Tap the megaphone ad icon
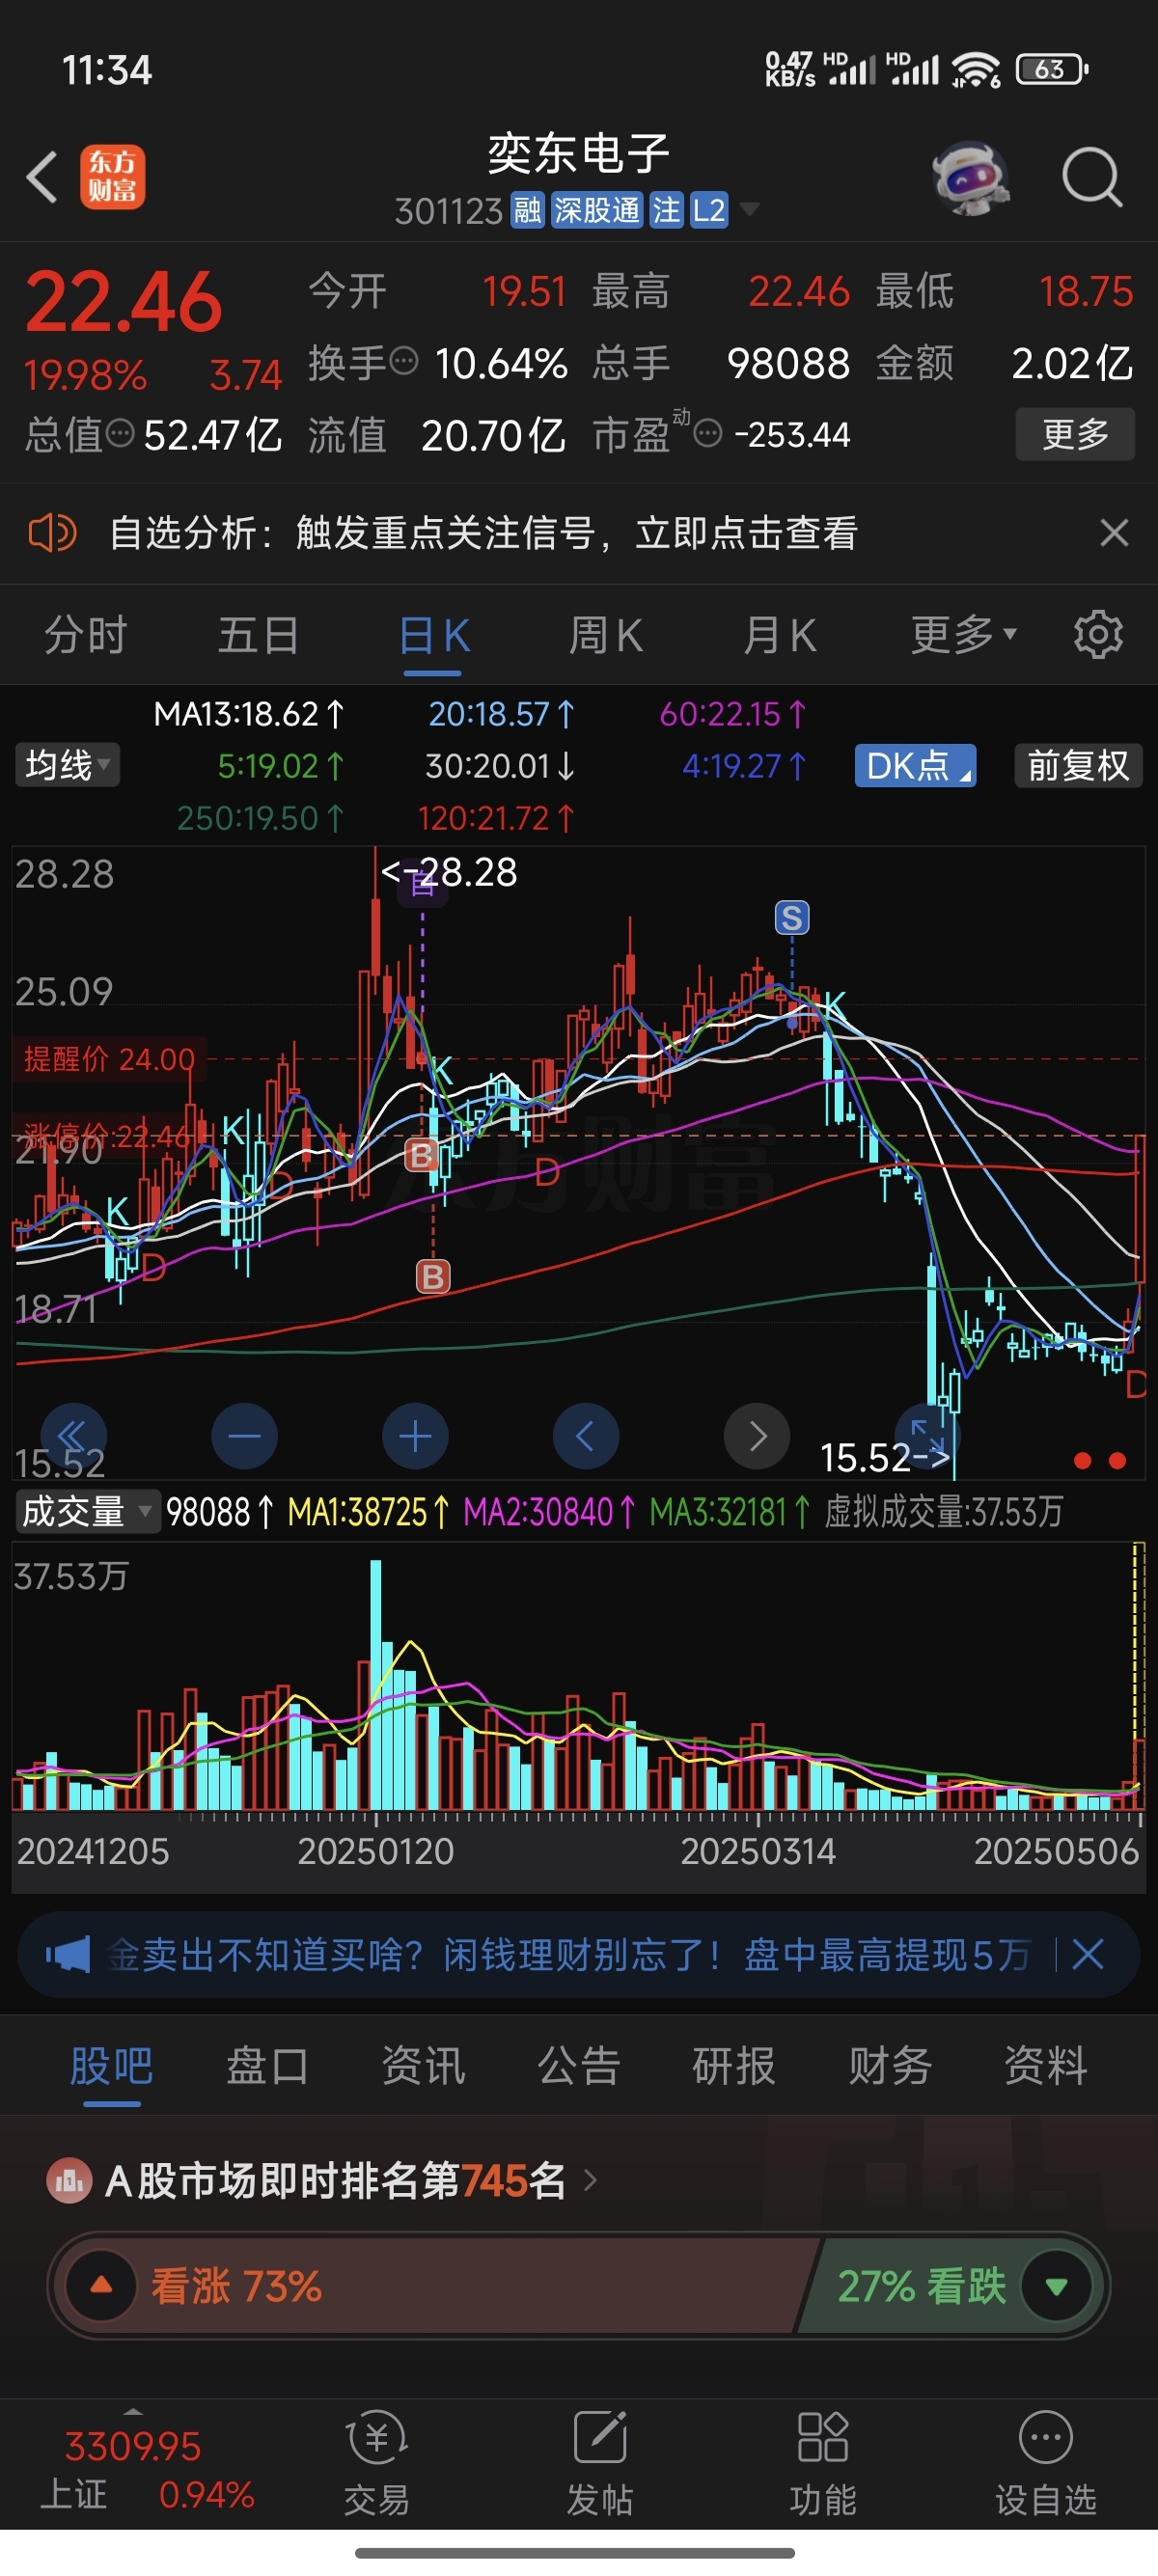Image resolution: width=1158 pixels, height=2576 pixels. (68, 1953)
